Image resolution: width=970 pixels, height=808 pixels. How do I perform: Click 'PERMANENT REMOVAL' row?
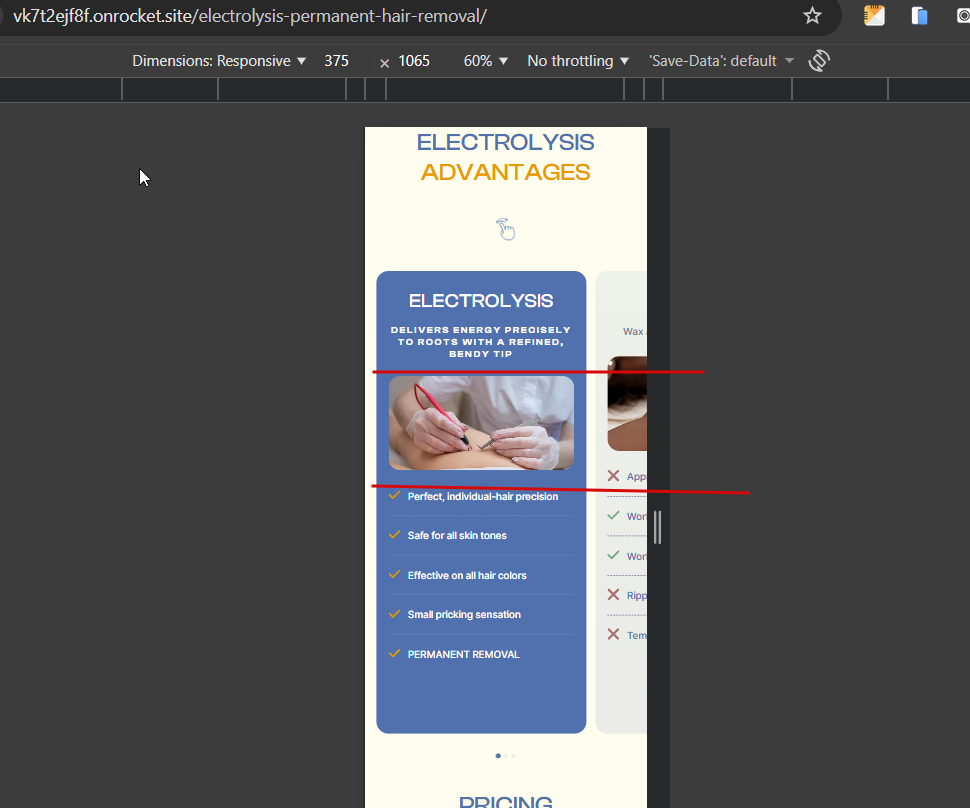click(481, 655)
